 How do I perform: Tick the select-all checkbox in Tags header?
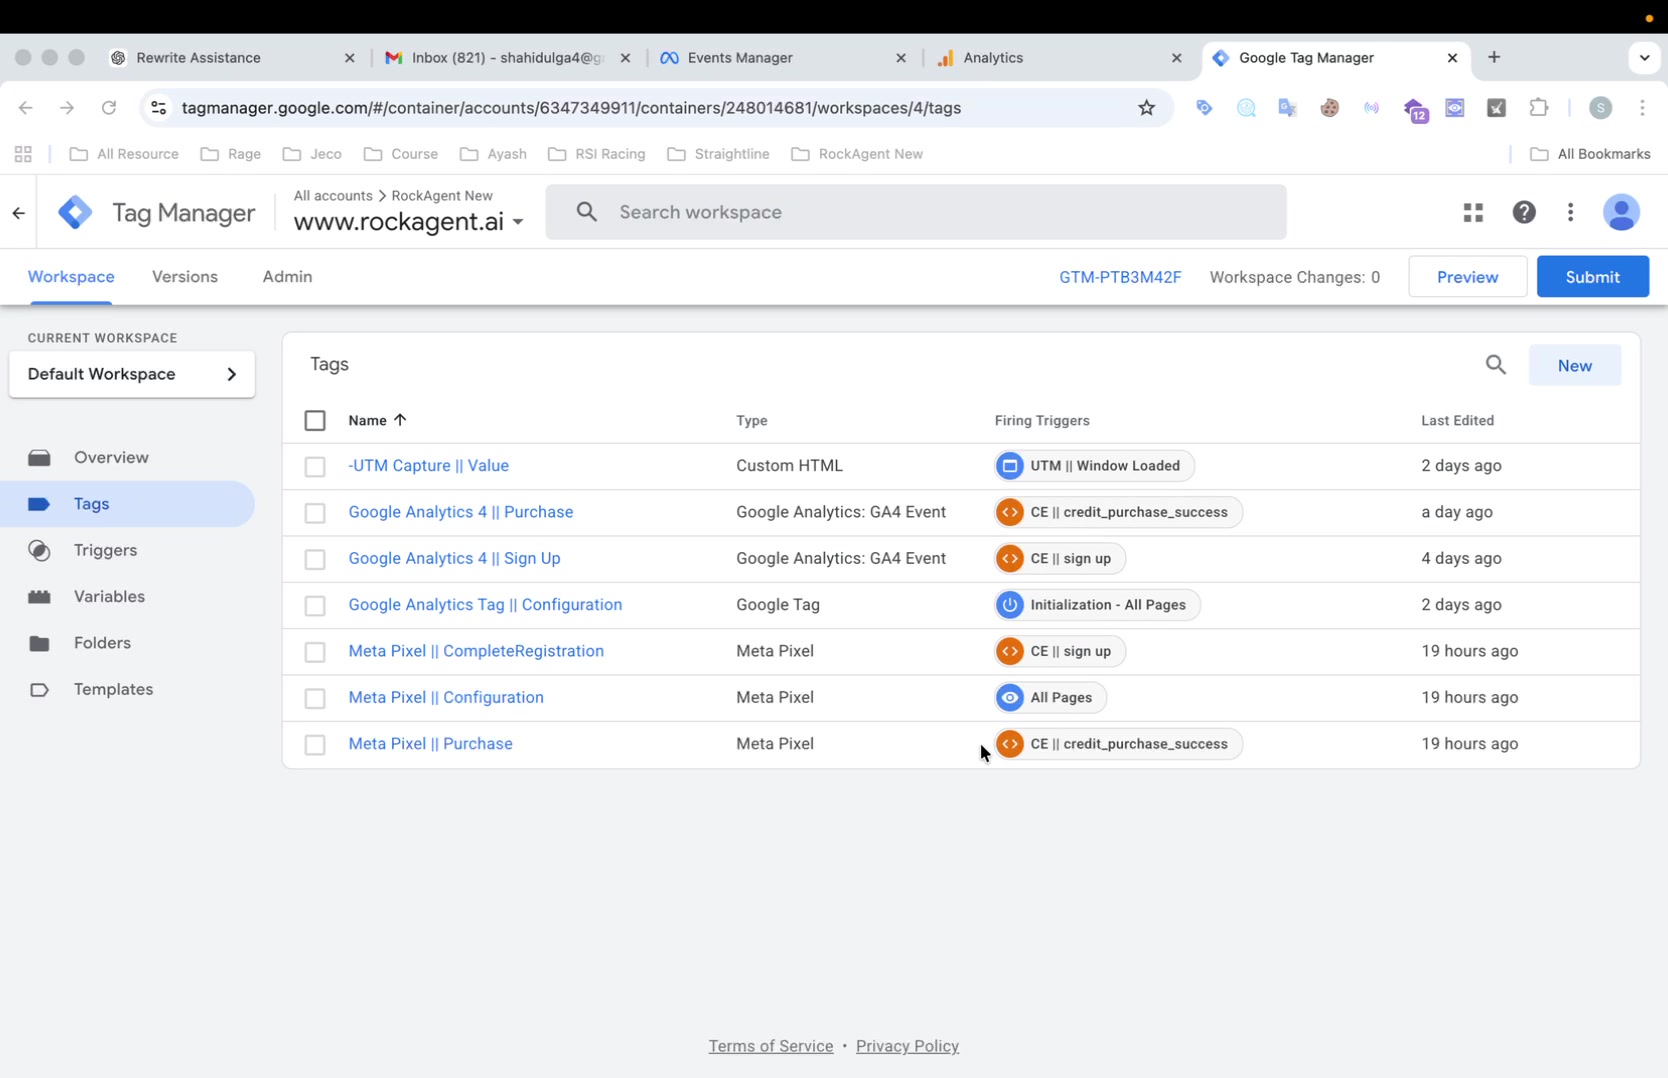tap(315, 421)
